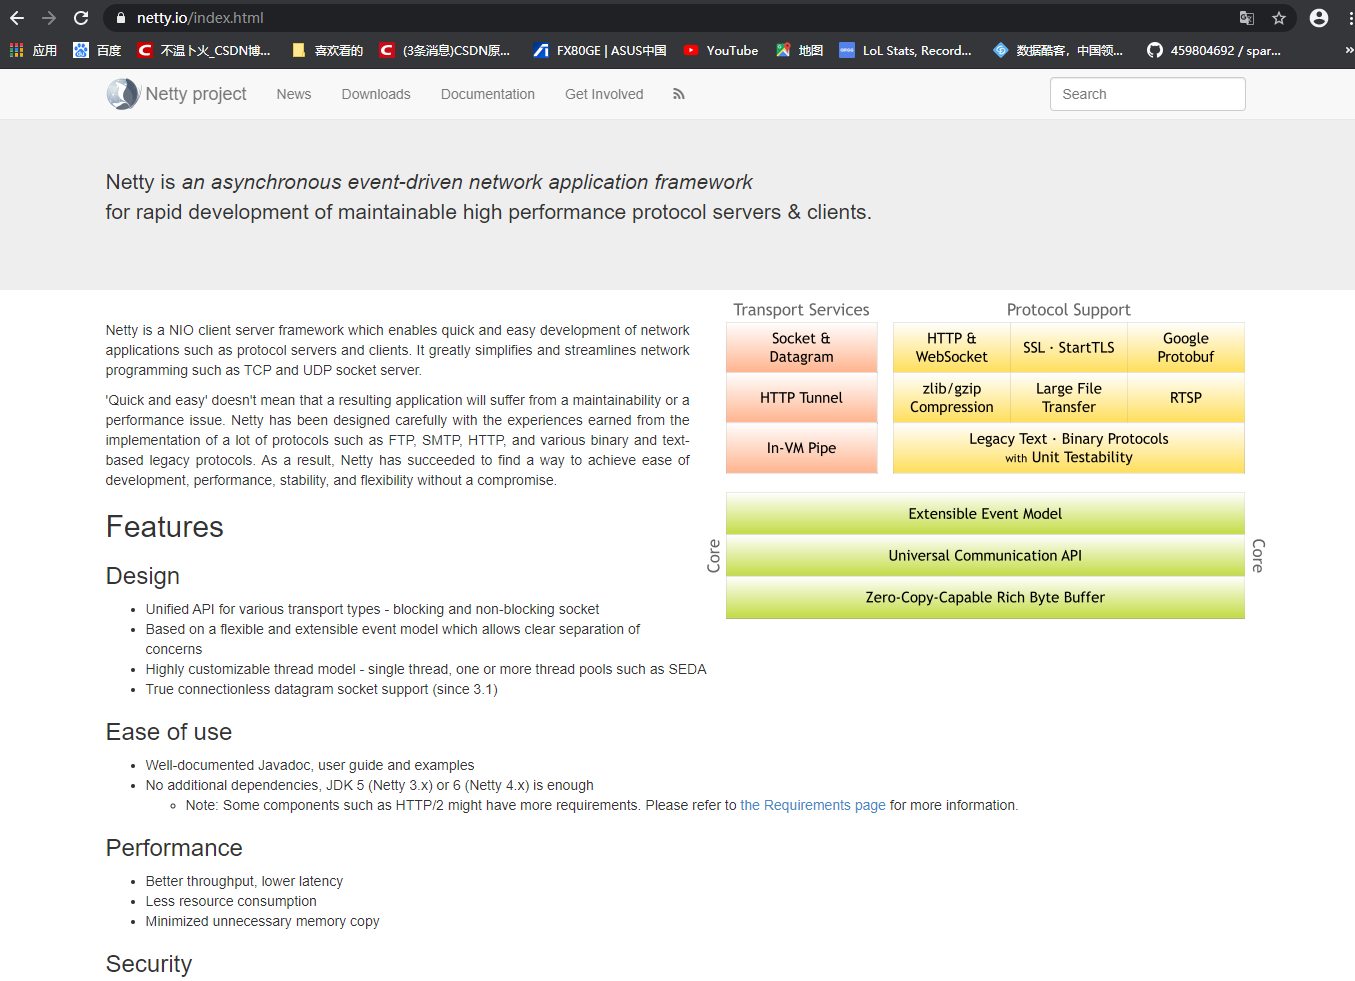The height and width of the screenshot is (981, 1355).
Task: Open the maps bookmark icon
Action: click(783, 50)
